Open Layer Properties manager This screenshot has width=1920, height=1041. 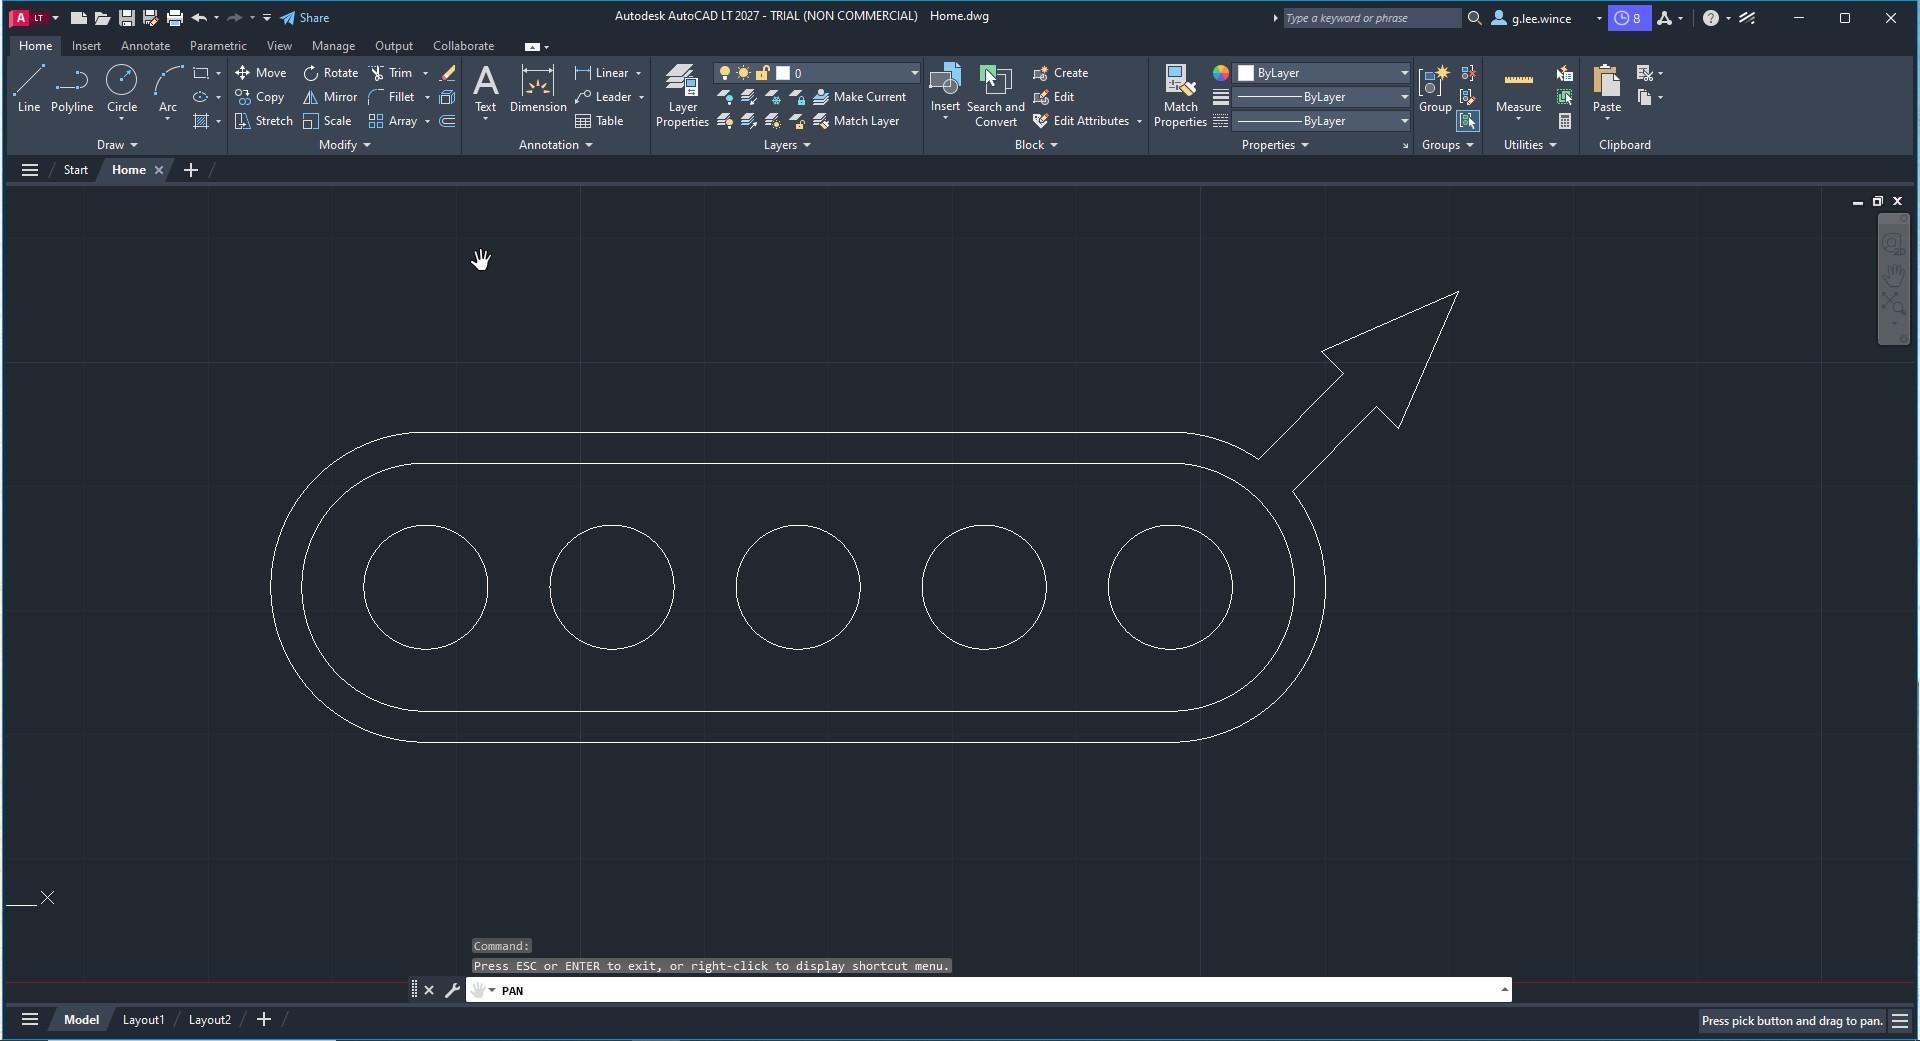click(x=682, y=96)
